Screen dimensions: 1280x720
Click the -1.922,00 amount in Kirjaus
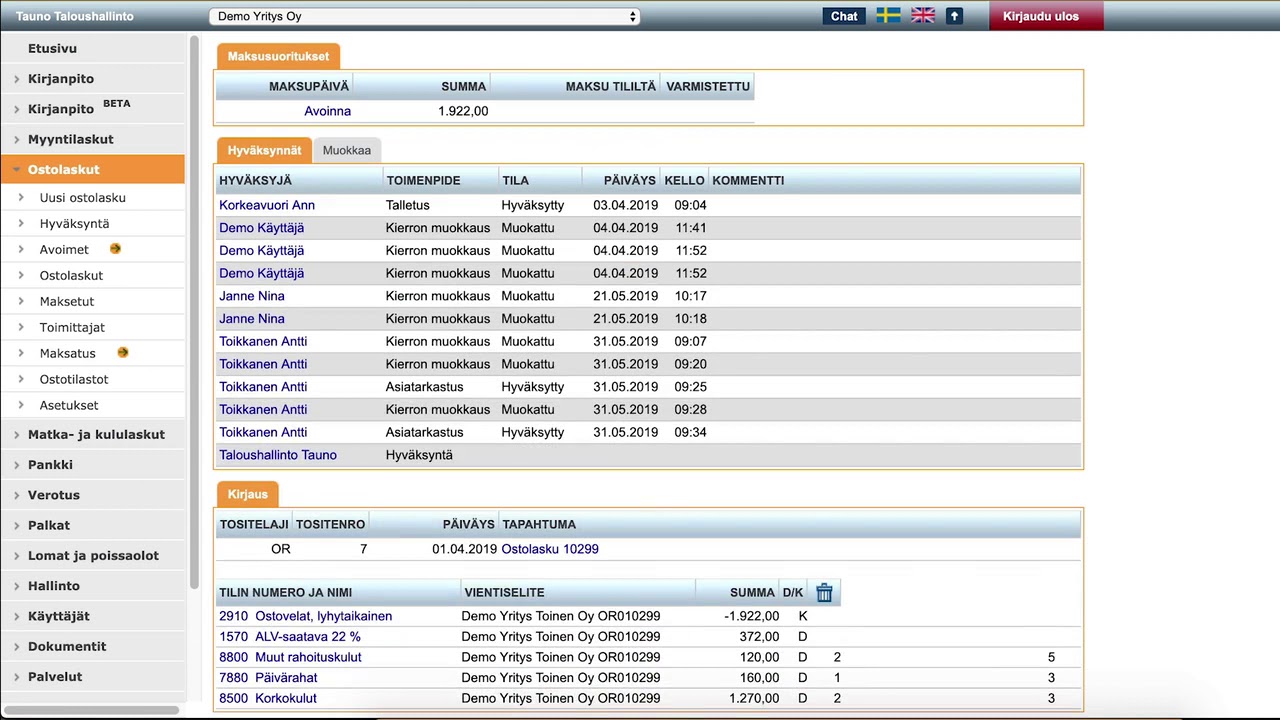(752, 616)
